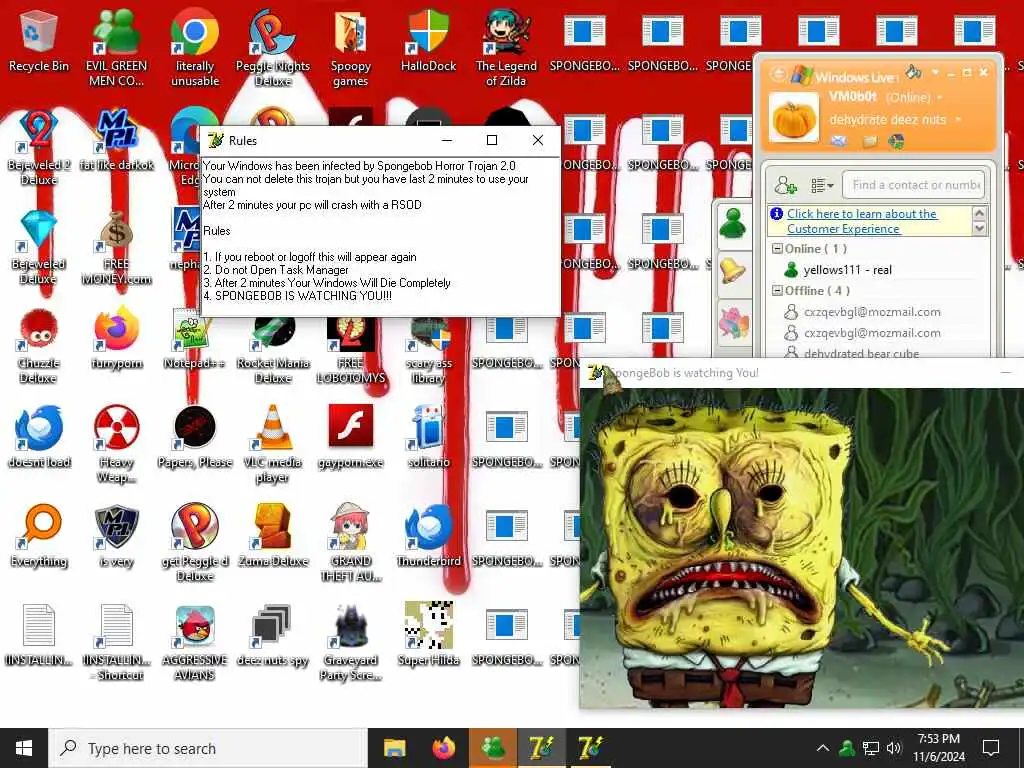Screen dimensions: 1024x768
Task: Open the FREE MONEY.com money bag icon
Action: (116, 247)
